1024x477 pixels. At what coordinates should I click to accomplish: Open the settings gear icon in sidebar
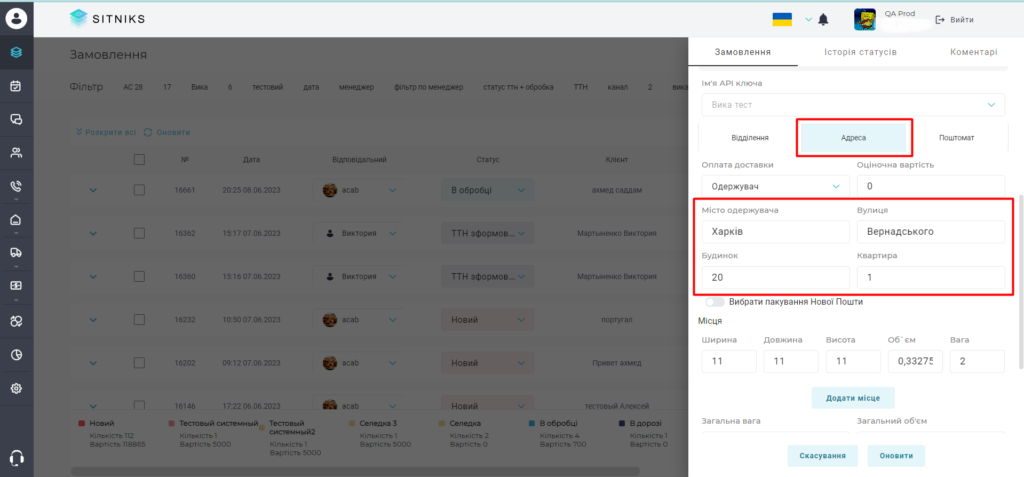coord(16,388)
